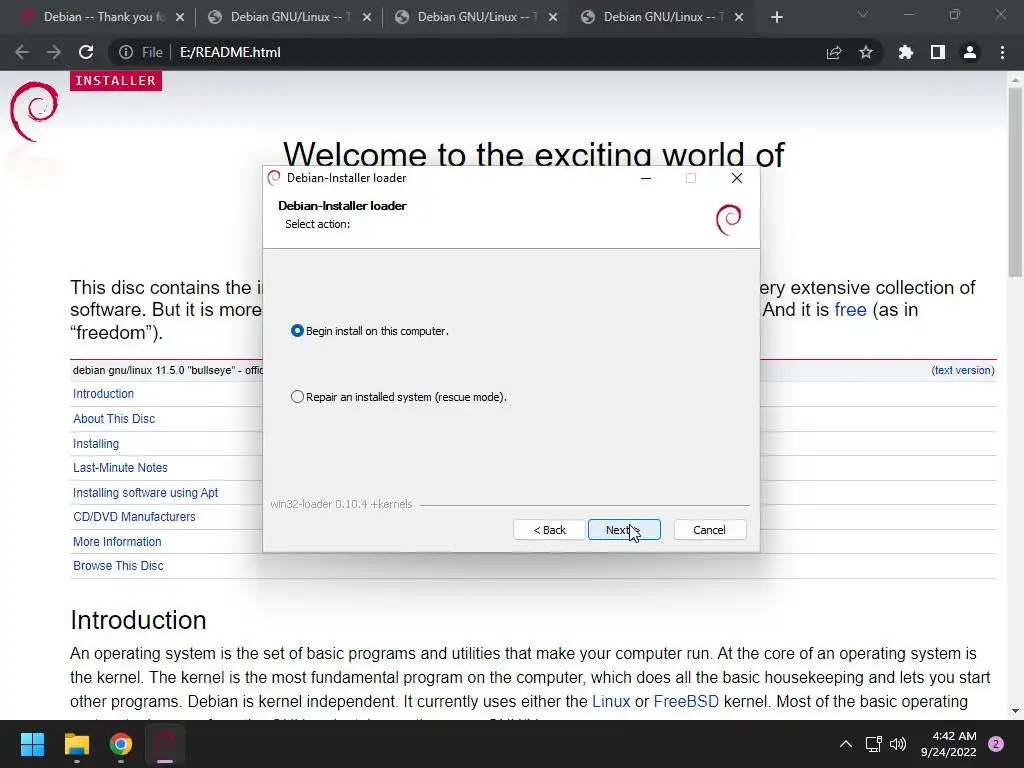Close the Debian Thank you tab

[180, 17]
